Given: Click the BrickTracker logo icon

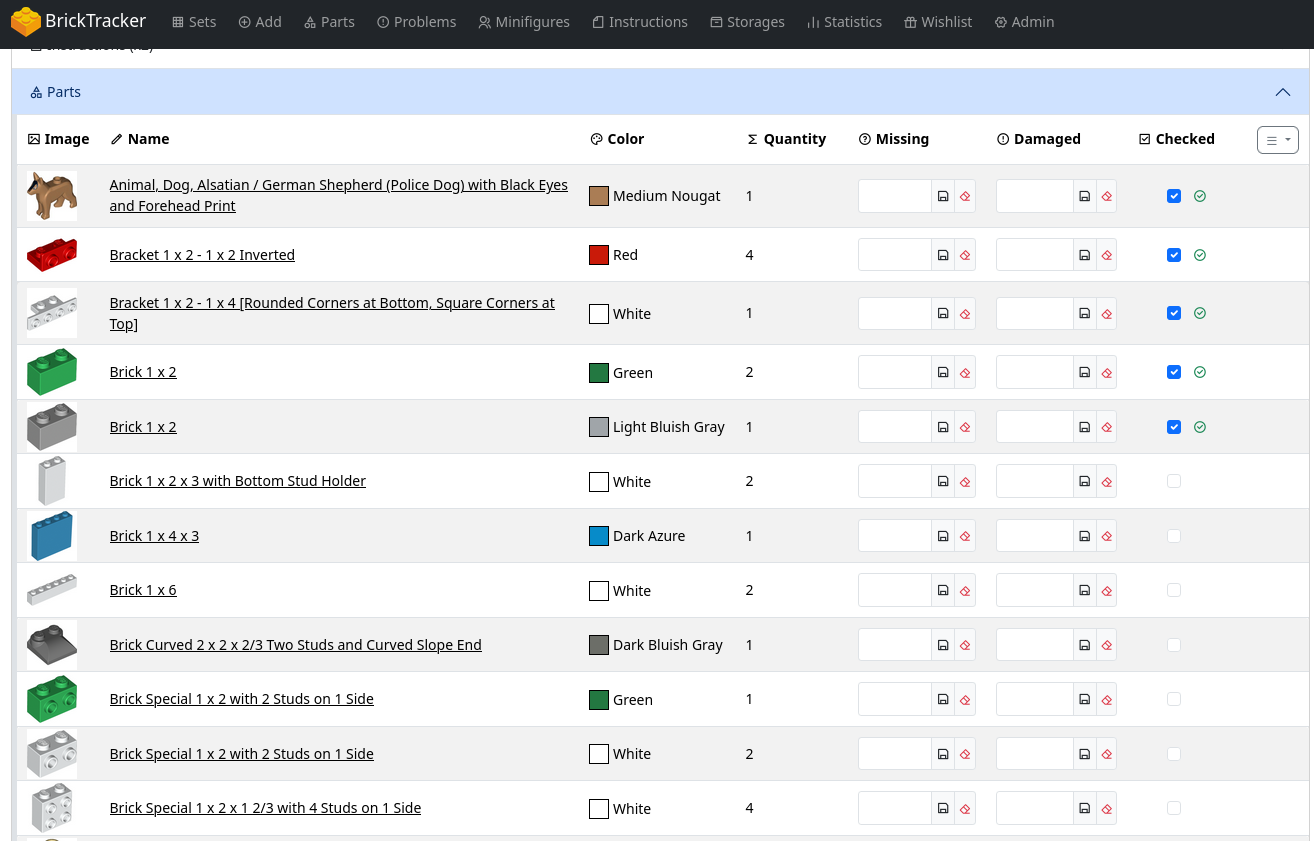Looking at the screenshot, I should coord(26,22).
